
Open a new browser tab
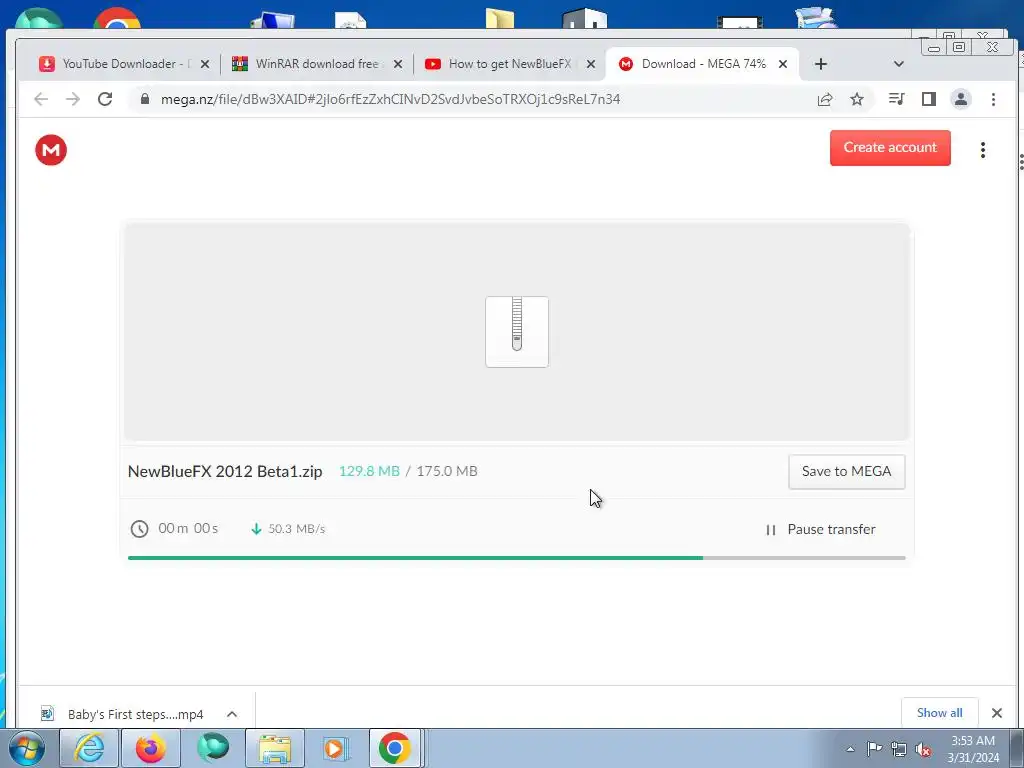(x=821, y=64)
